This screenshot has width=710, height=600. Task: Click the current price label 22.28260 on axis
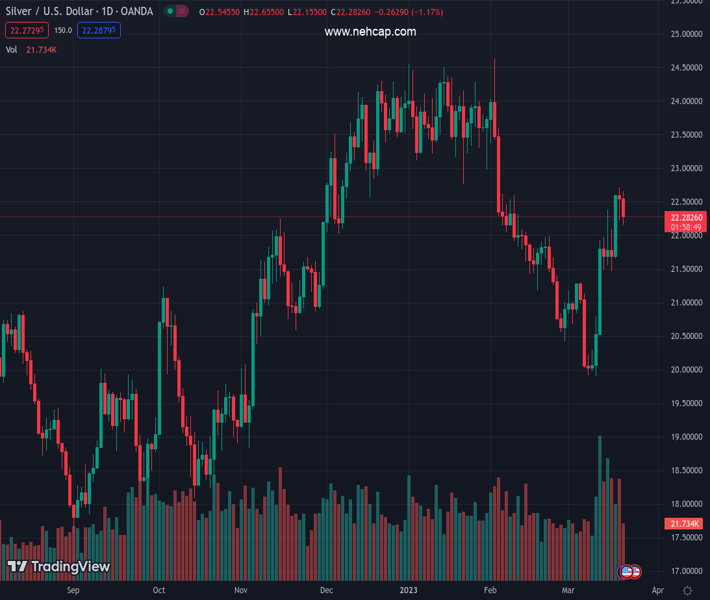[x=687, y=217]
